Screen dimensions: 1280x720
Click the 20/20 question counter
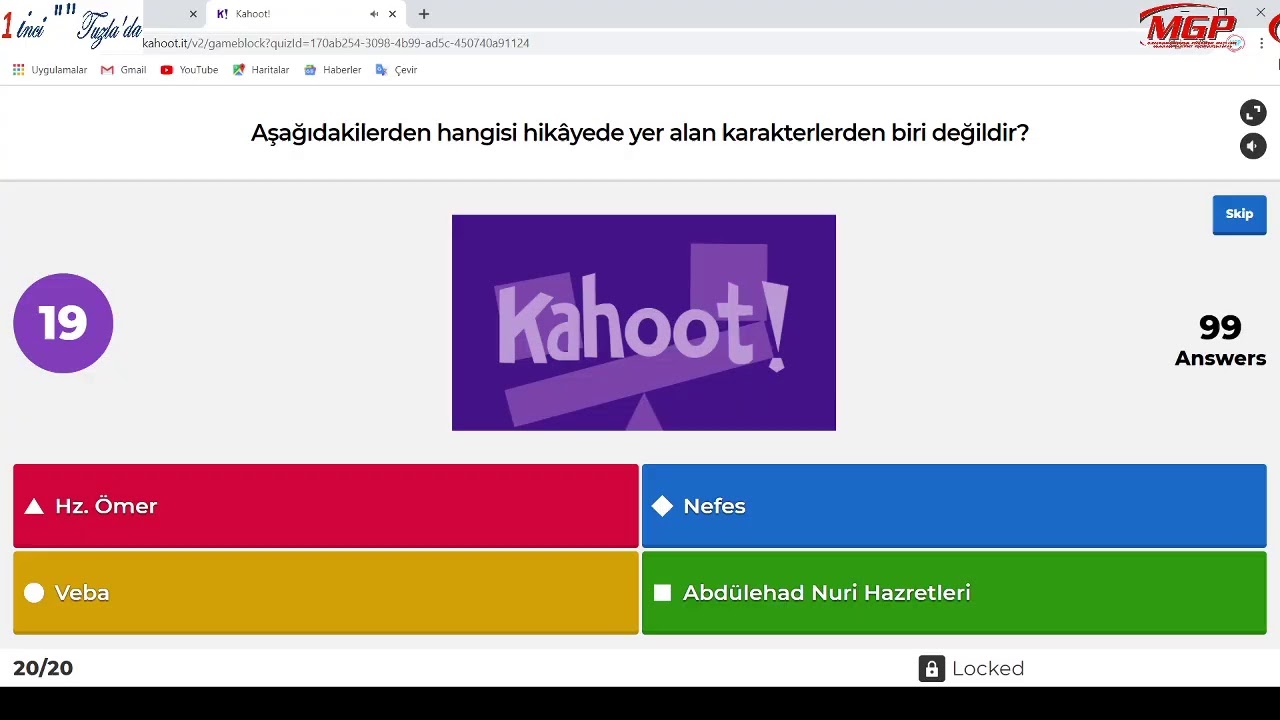[x=43, y=668]
